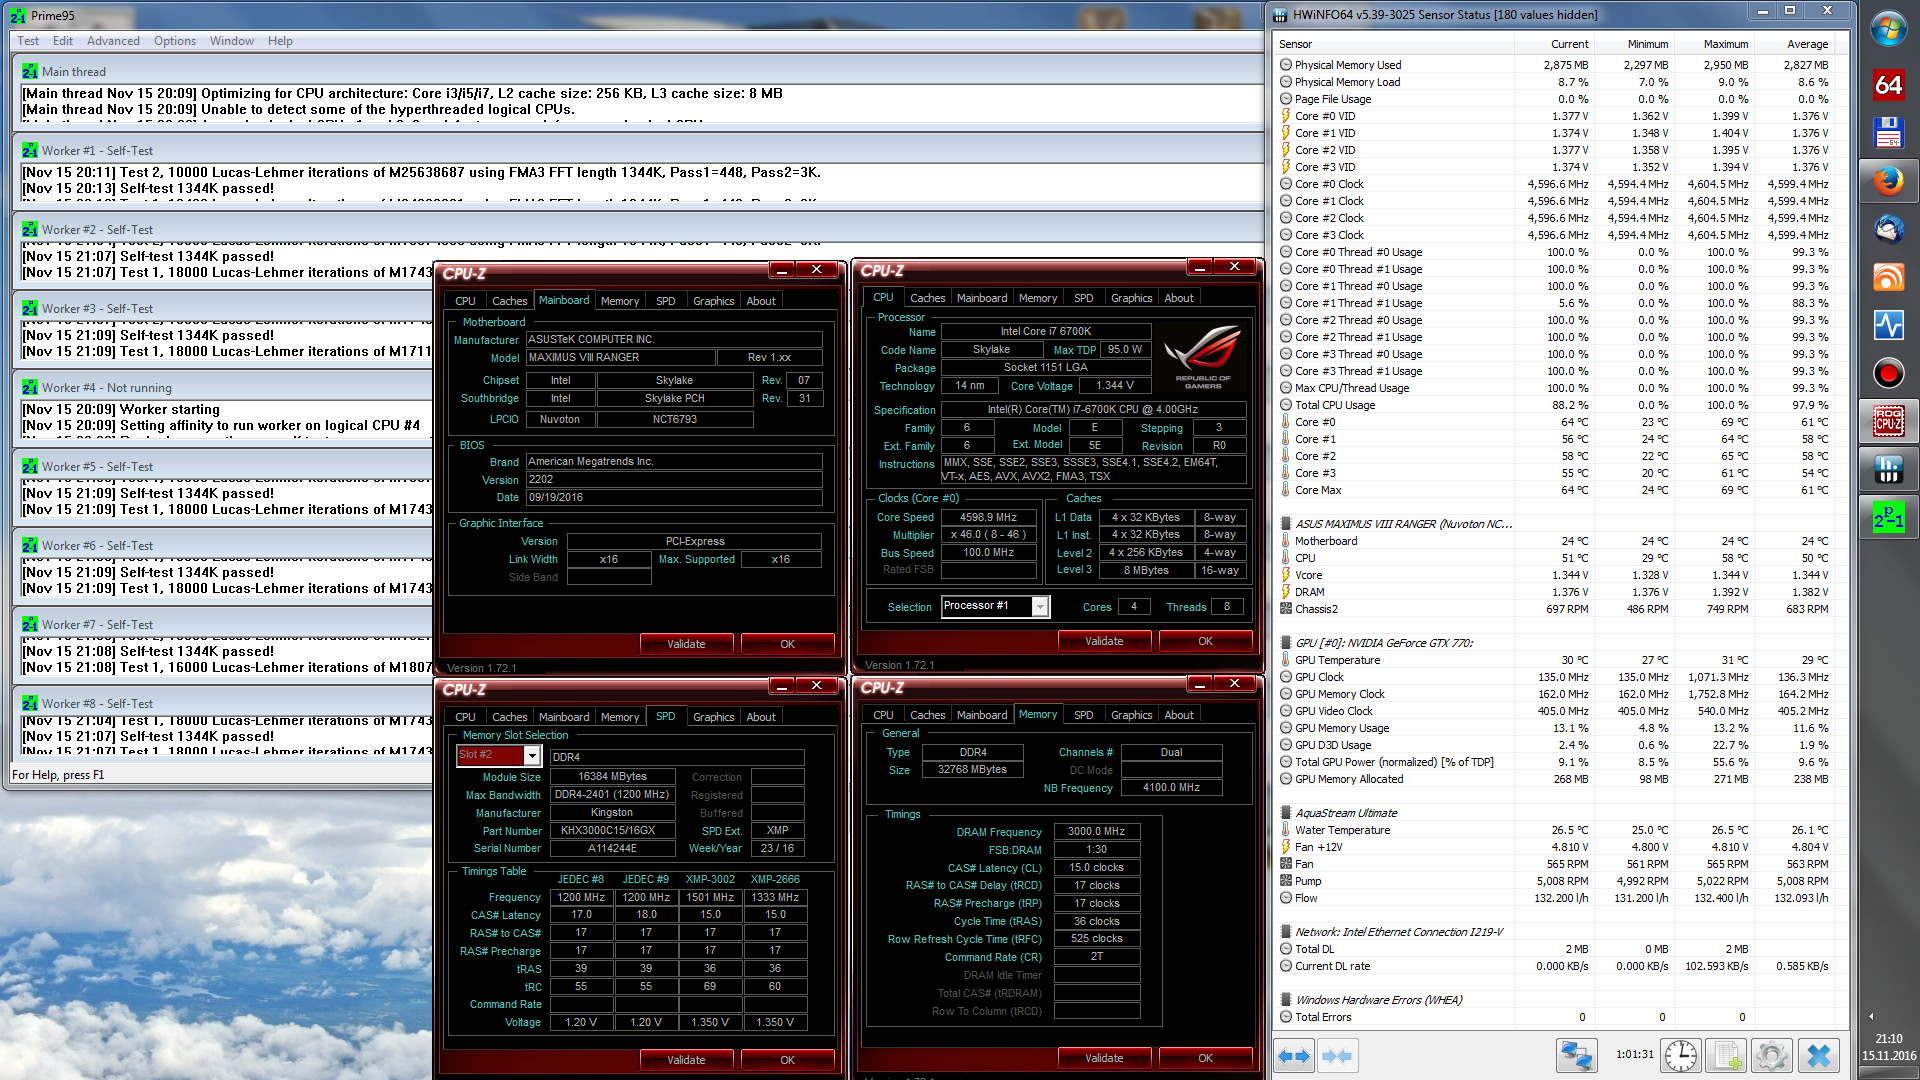The height and width of the screenshot is (1080, 1920).
Task: Open Graphics tab in SPD CPU-Z window
Action: (x=713, y=717)
